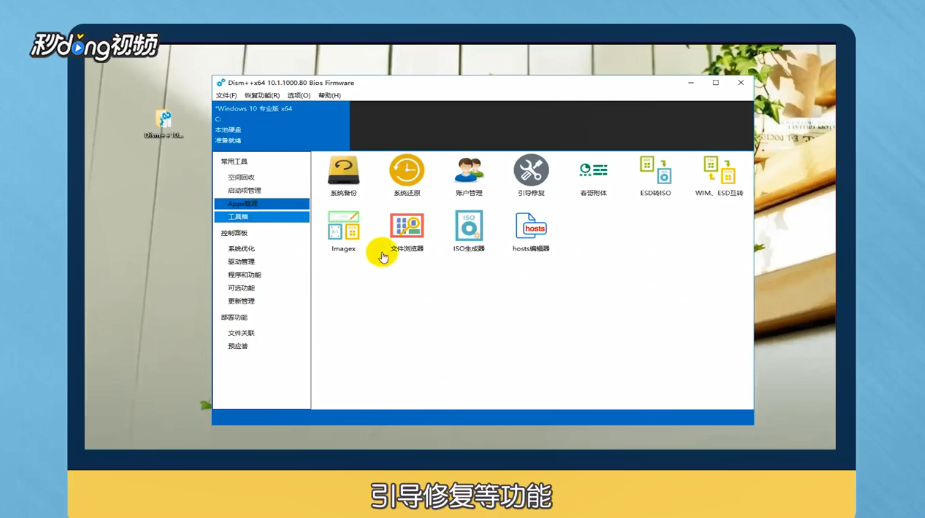Open the 文件(F) menu
The image size is (925, 518).
point(226,96)
